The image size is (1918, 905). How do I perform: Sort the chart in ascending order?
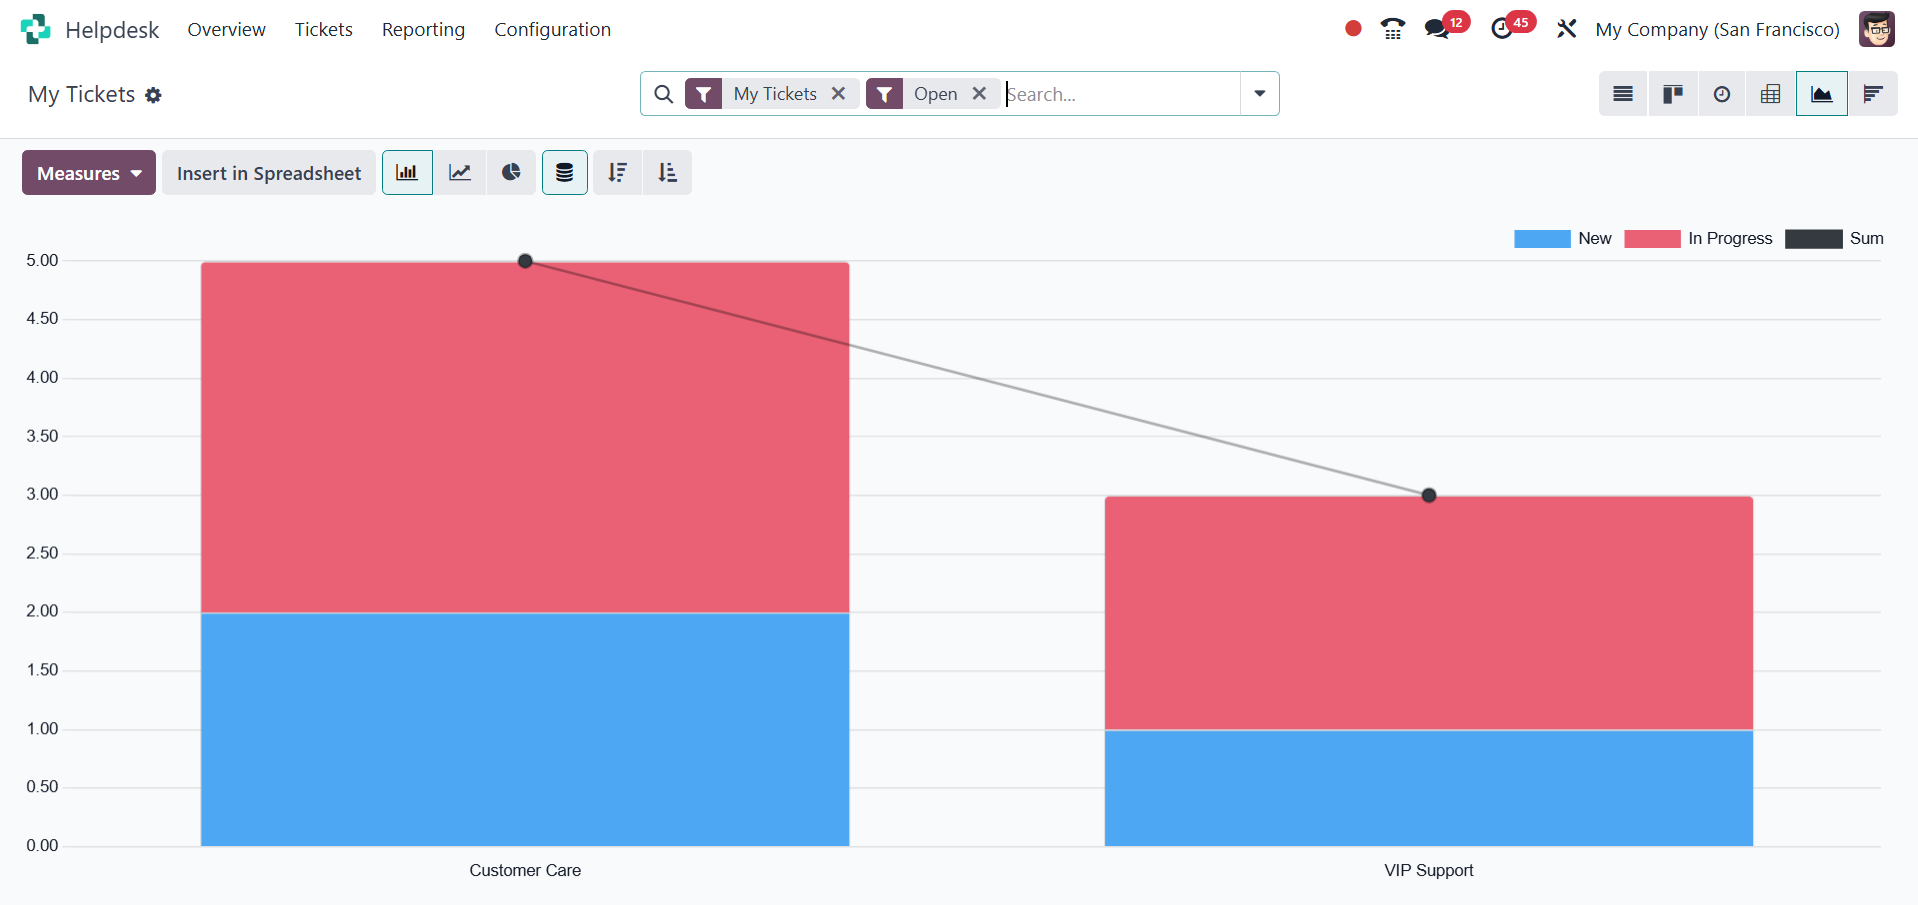pos(667,173)
